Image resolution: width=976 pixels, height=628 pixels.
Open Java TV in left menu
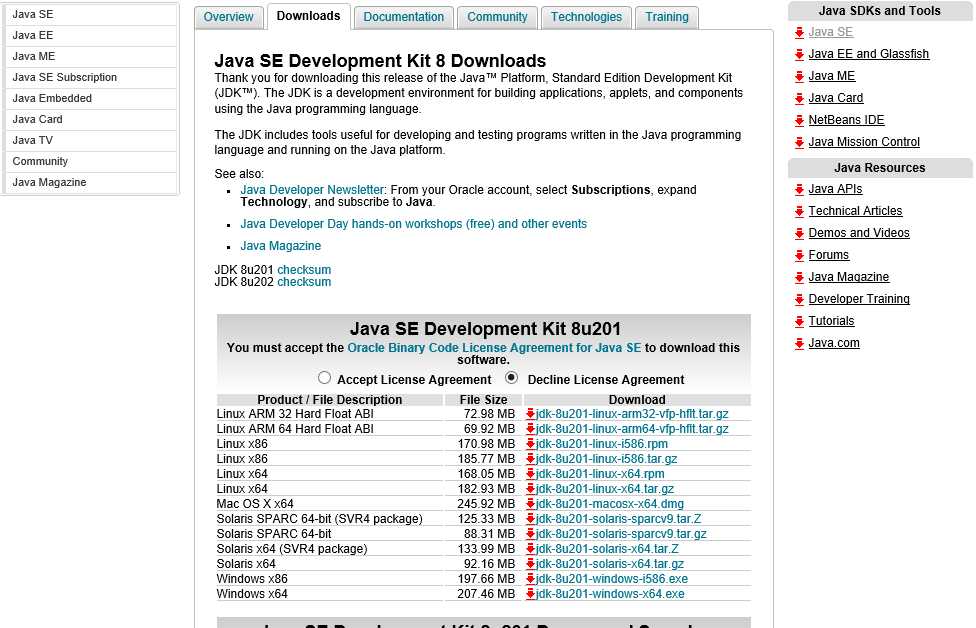(91, 141)
